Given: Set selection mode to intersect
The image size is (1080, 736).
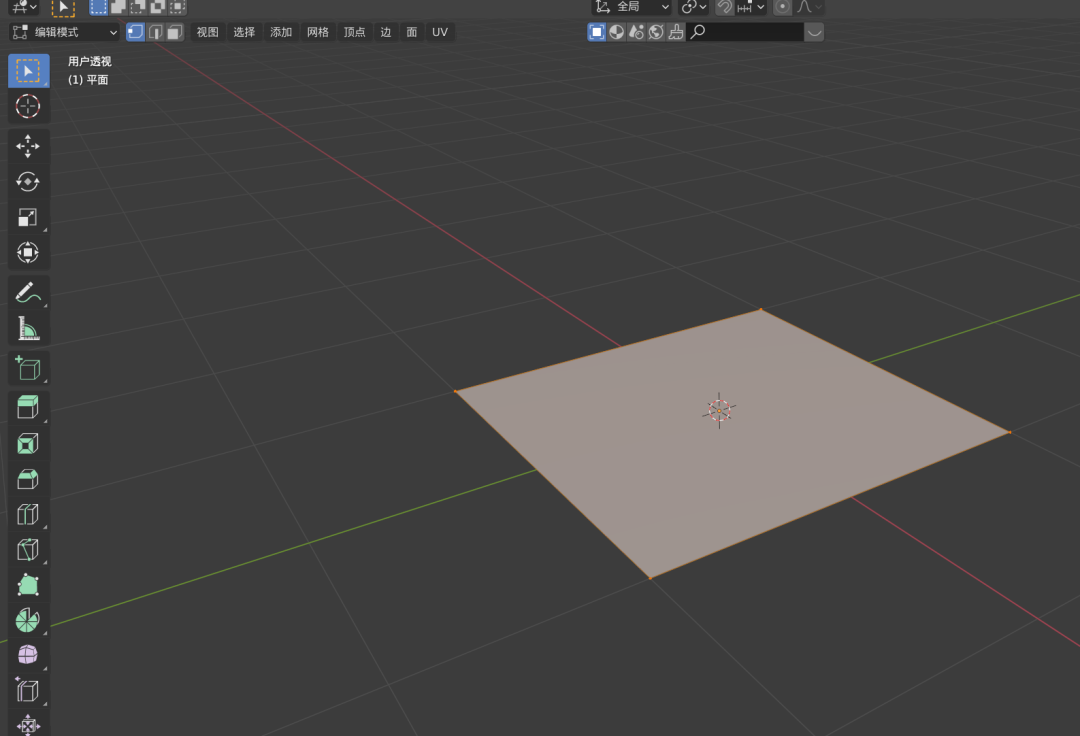Looking at the screenshot, I should (x=177, y=7).
